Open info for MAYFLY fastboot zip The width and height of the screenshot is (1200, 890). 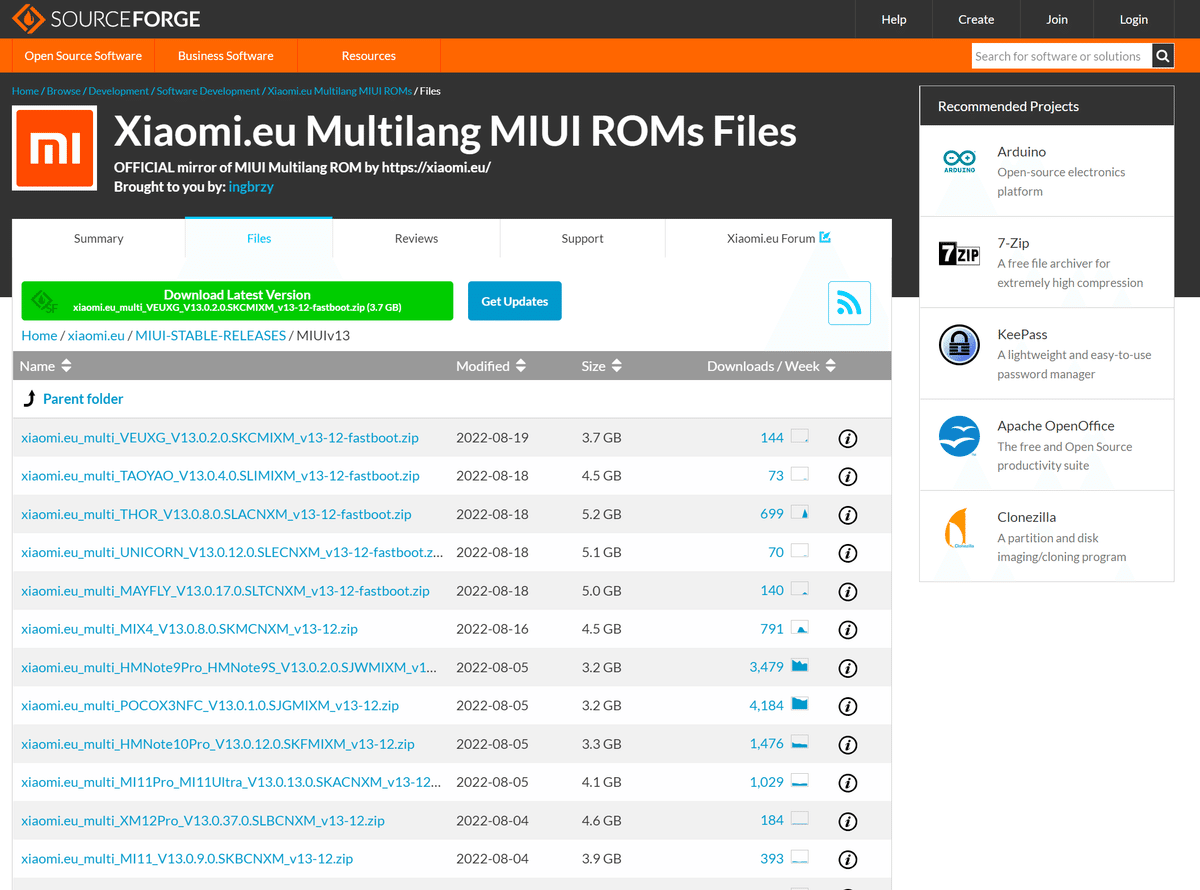[848, 592]
